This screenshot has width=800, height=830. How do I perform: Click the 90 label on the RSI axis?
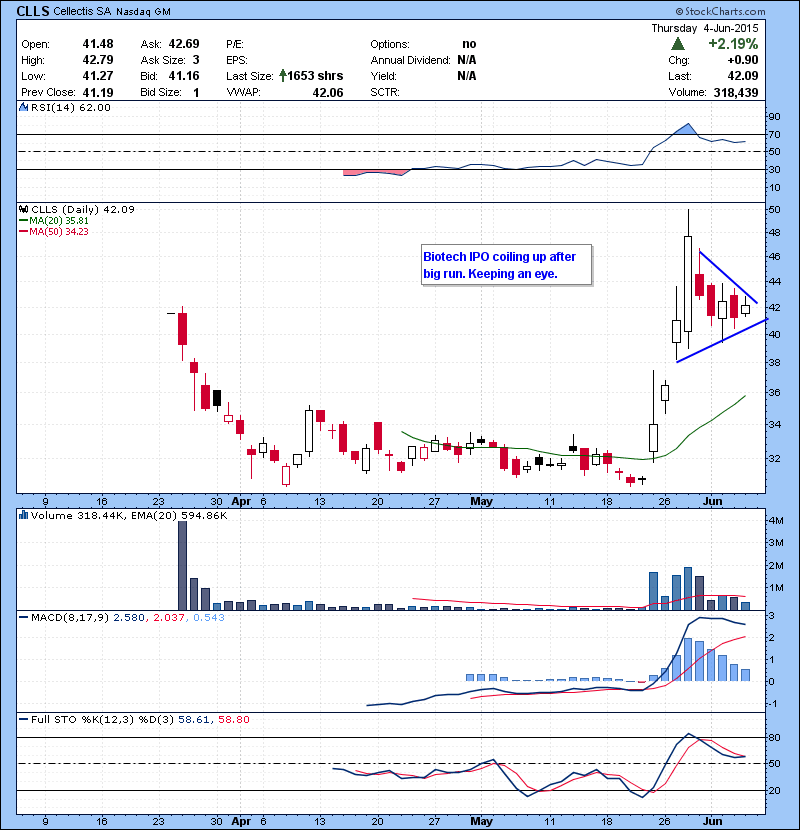point(774,117)
